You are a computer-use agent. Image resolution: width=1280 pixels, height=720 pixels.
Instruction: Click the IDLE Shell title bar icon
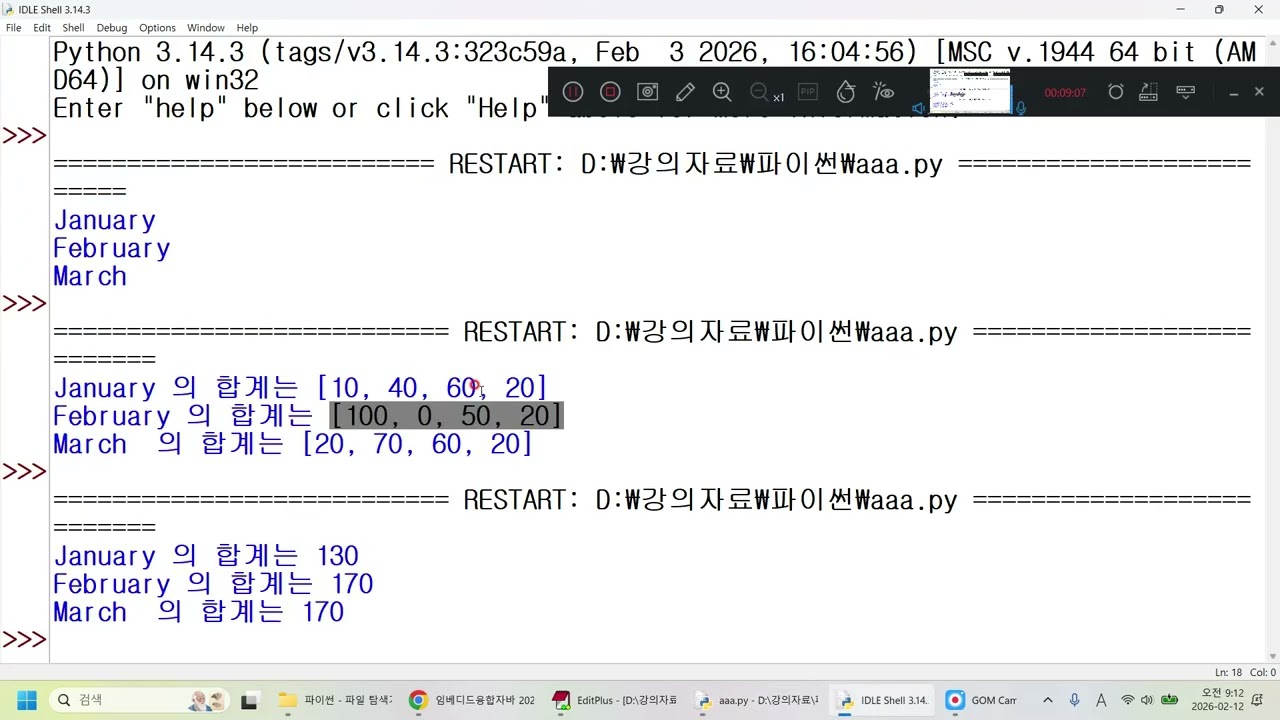(9, 9)
